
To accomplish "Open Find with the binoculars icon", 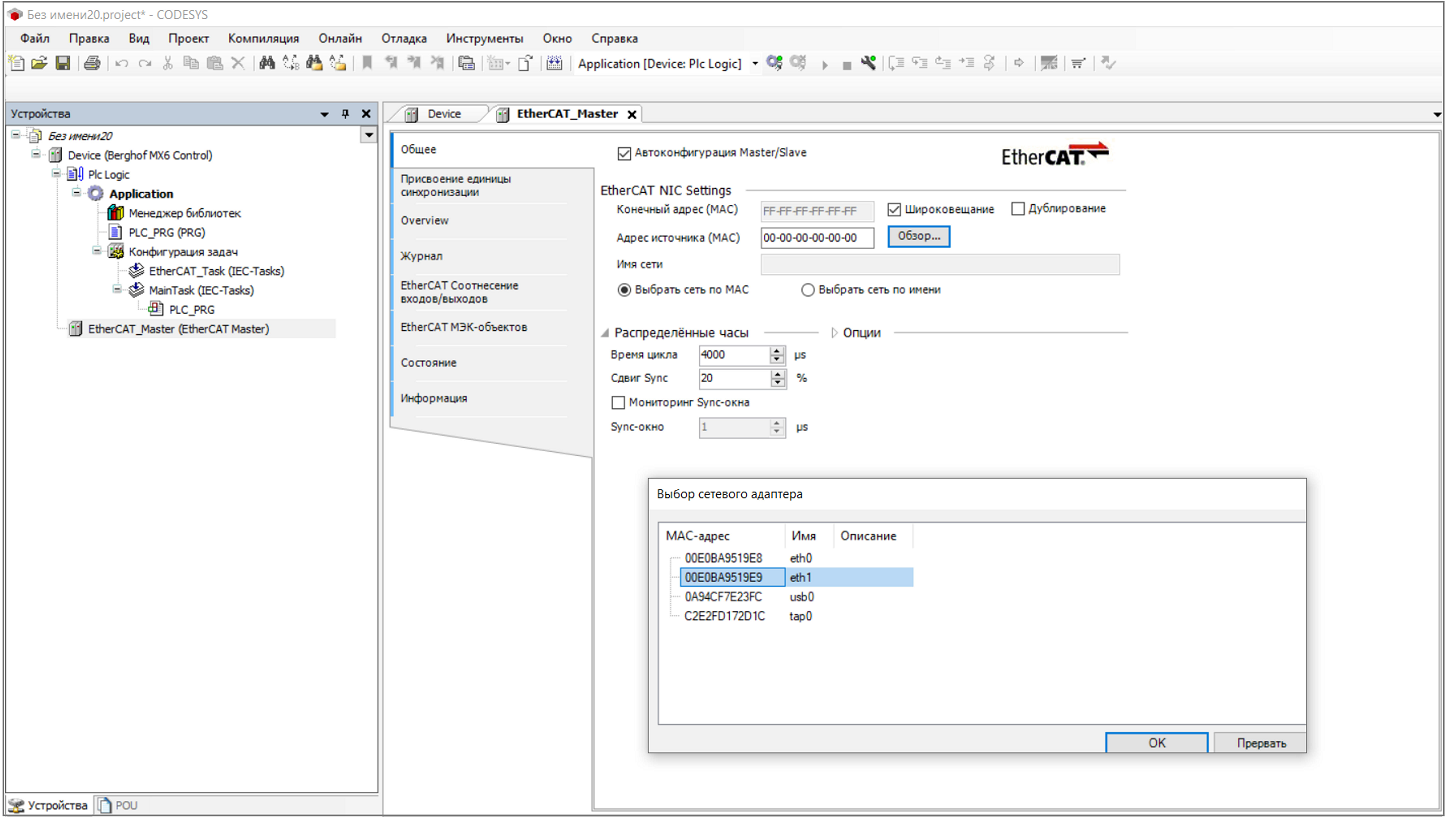I will pos(267,63).
